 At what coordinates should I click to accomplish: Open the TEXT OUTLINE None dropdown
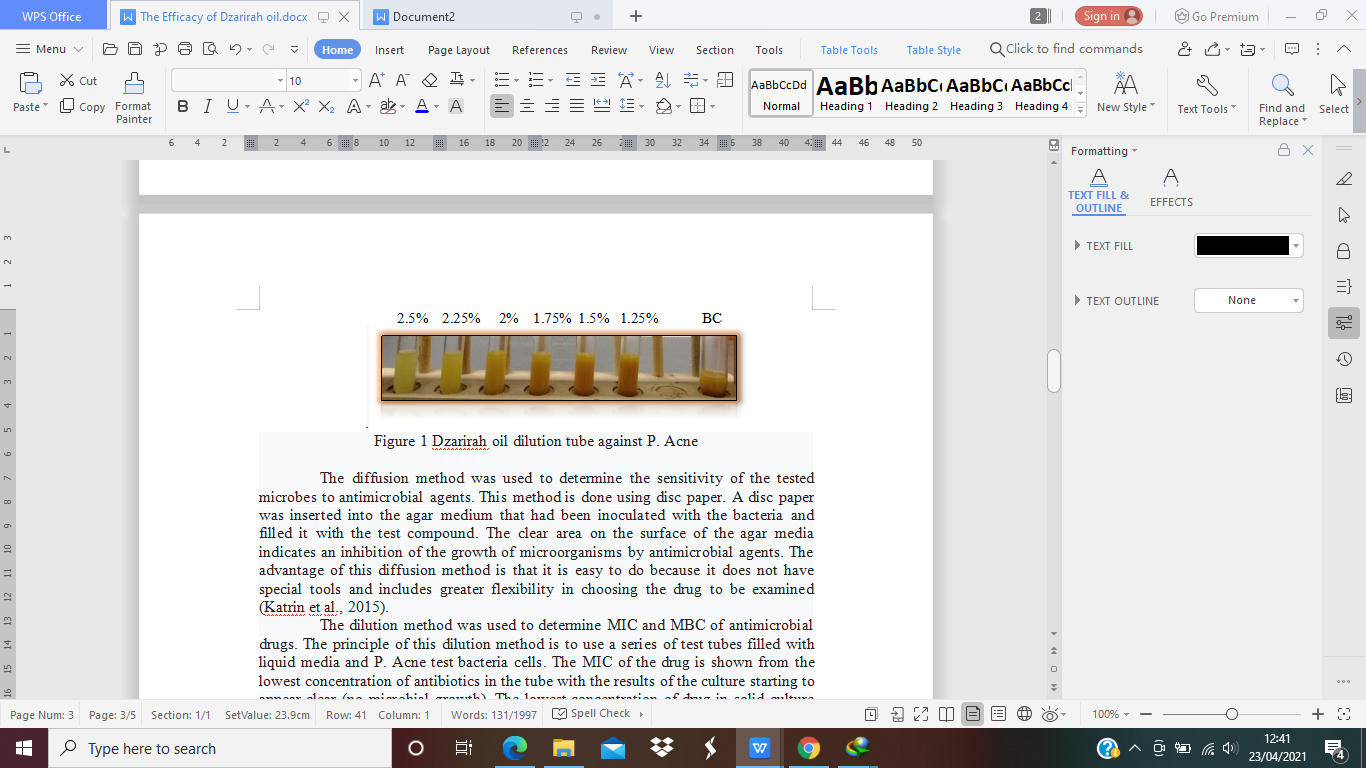click(x=1249, y=300)
